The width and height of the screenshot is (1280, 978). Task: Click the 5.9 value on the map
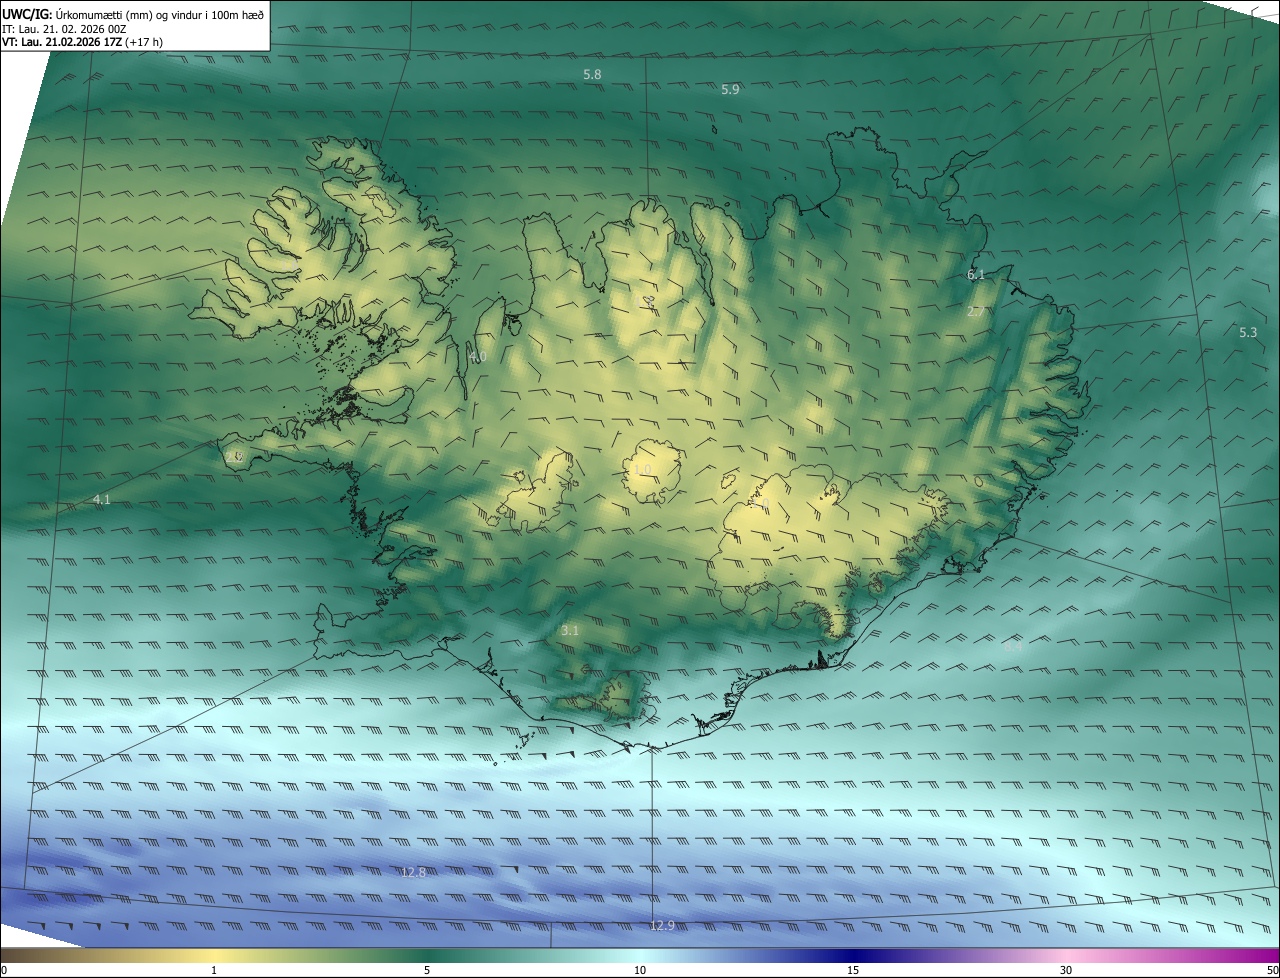(730, 90)
